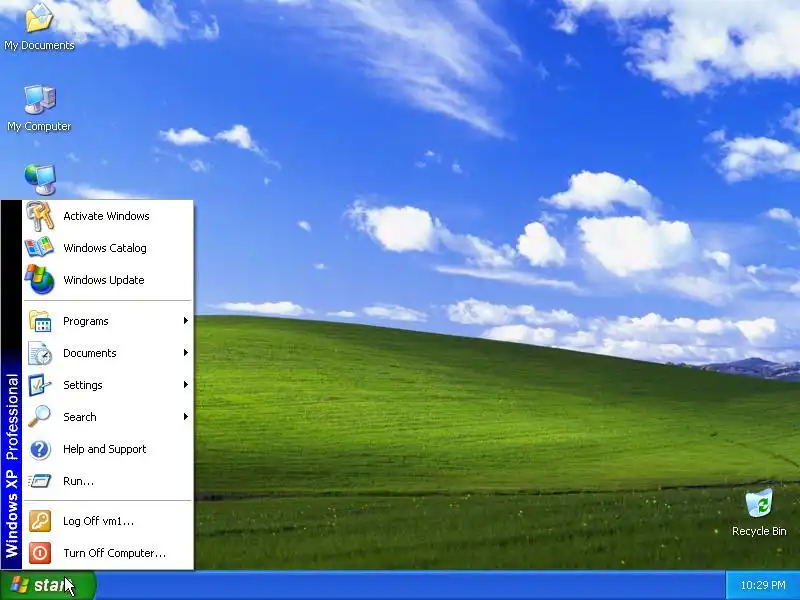The width and height of the screenshot is (800, 600).
Task: Select Log Off vm1... entry
Action: point(108,521)
